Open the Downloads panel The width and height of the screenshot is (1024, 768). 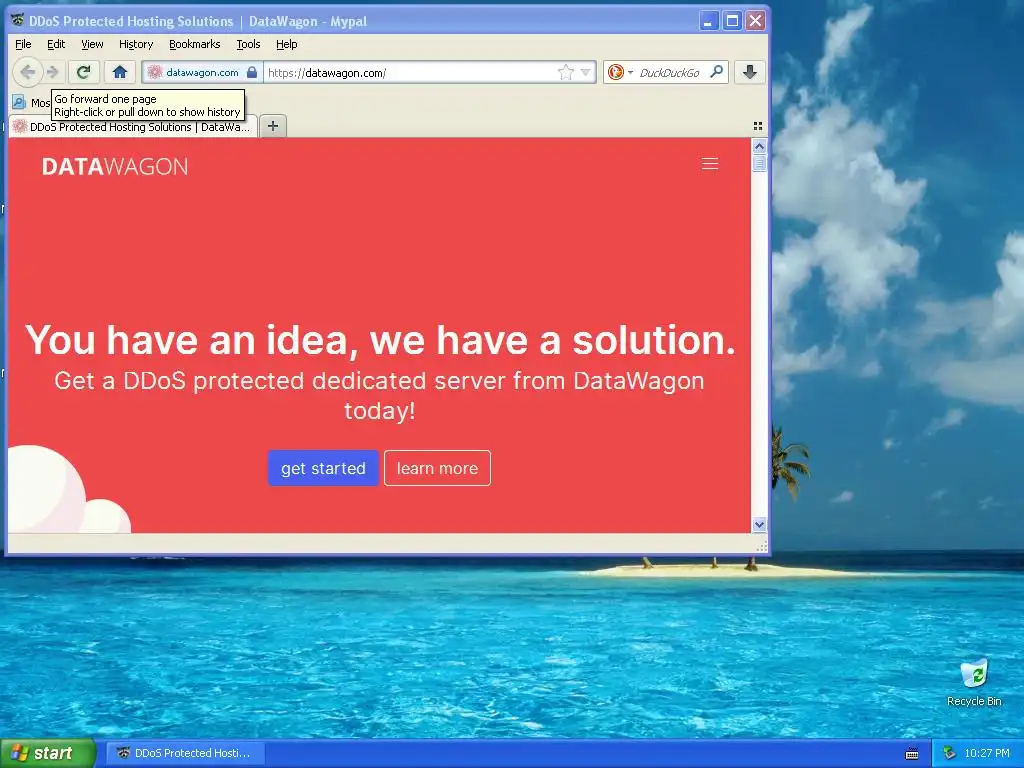tap(750, 72)
